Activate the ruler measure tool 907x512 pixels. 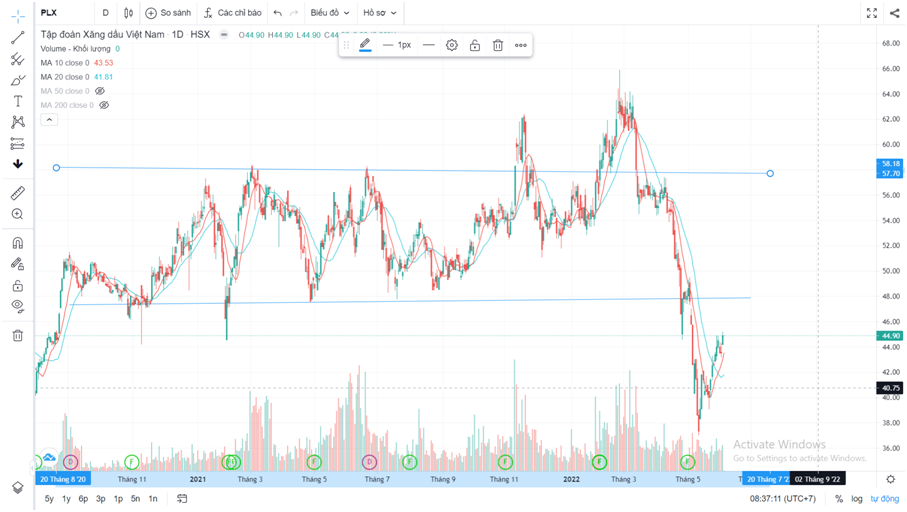click(17, 193)
